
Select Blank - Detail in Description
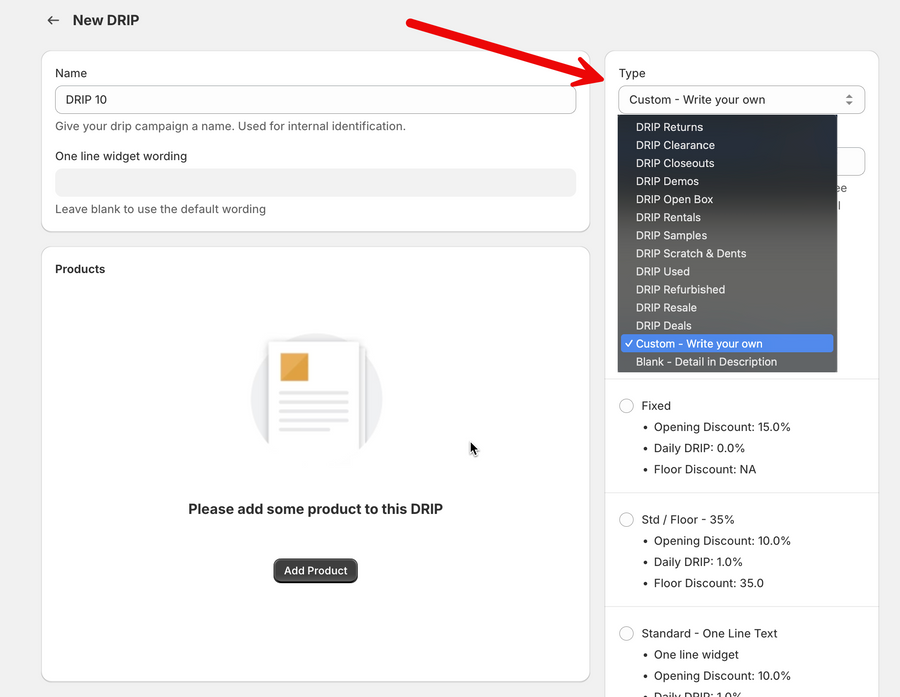(x=706, y=362)
